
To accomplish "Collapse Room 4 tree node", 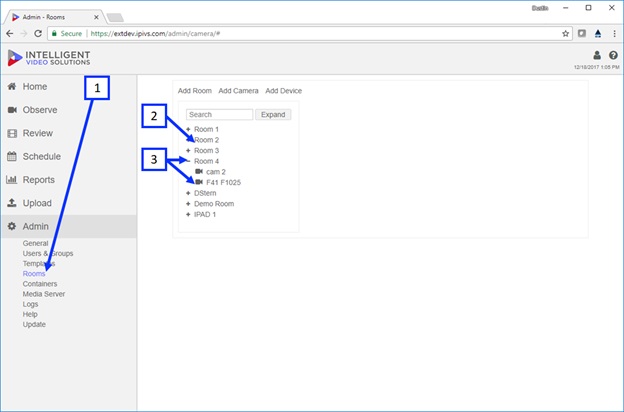I will point(188,161).
